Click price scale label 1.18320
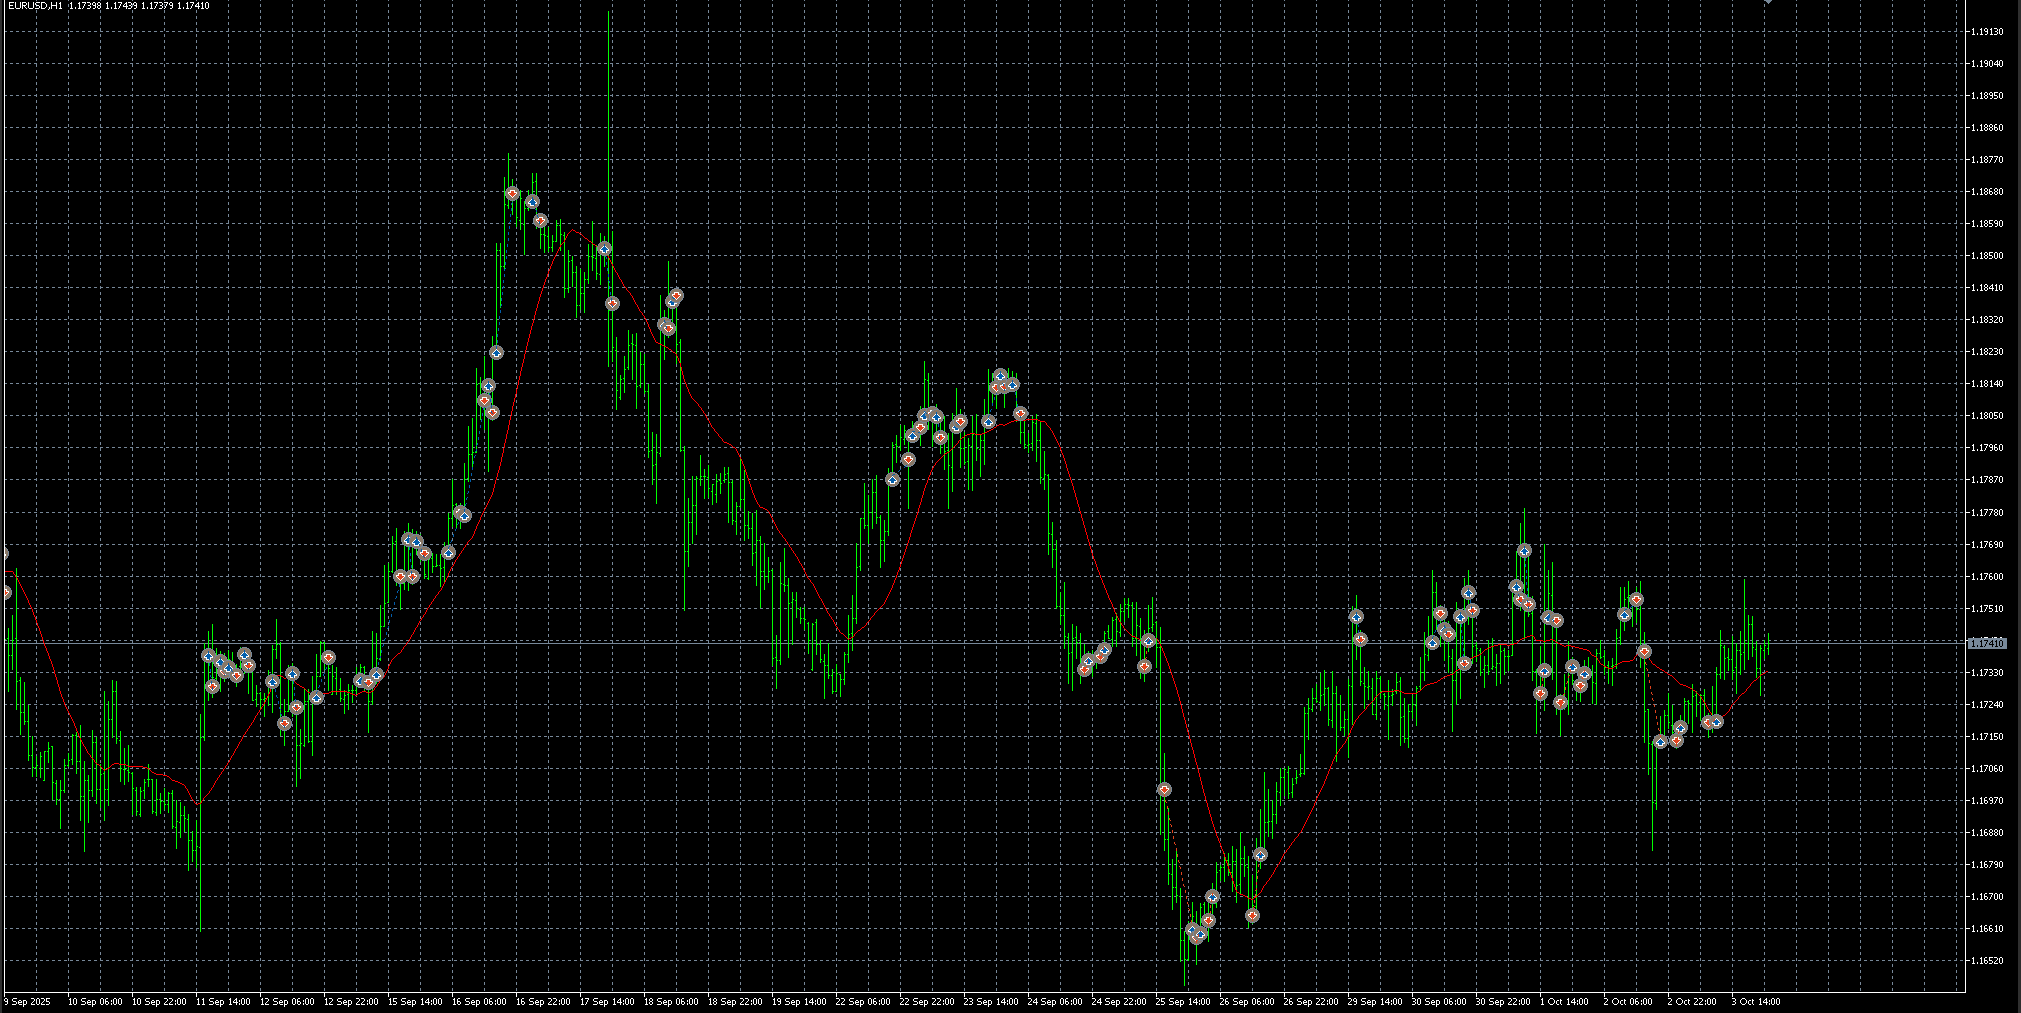 pos(1987,320)
